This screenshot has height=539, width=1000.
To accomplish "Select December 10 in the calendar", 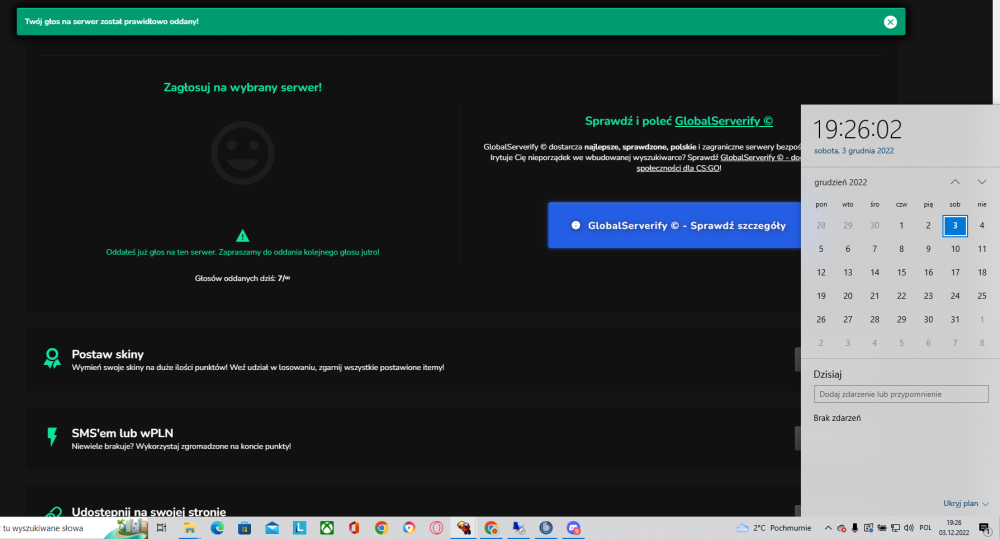I will pyautogui.click(x=955, y=249).
